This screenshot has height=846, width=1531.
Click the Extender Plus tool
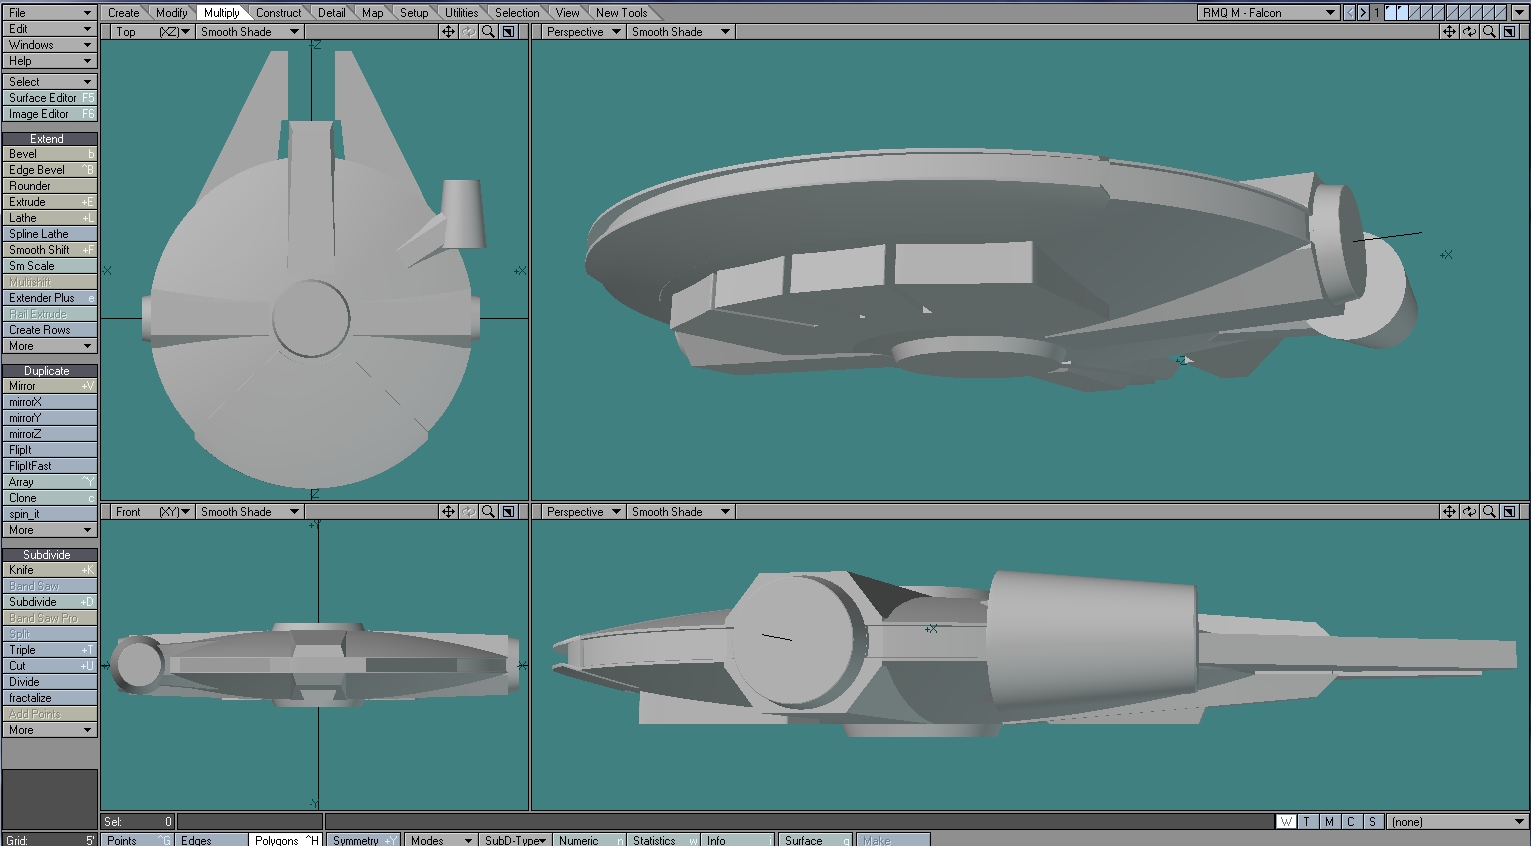coord(49,298)
